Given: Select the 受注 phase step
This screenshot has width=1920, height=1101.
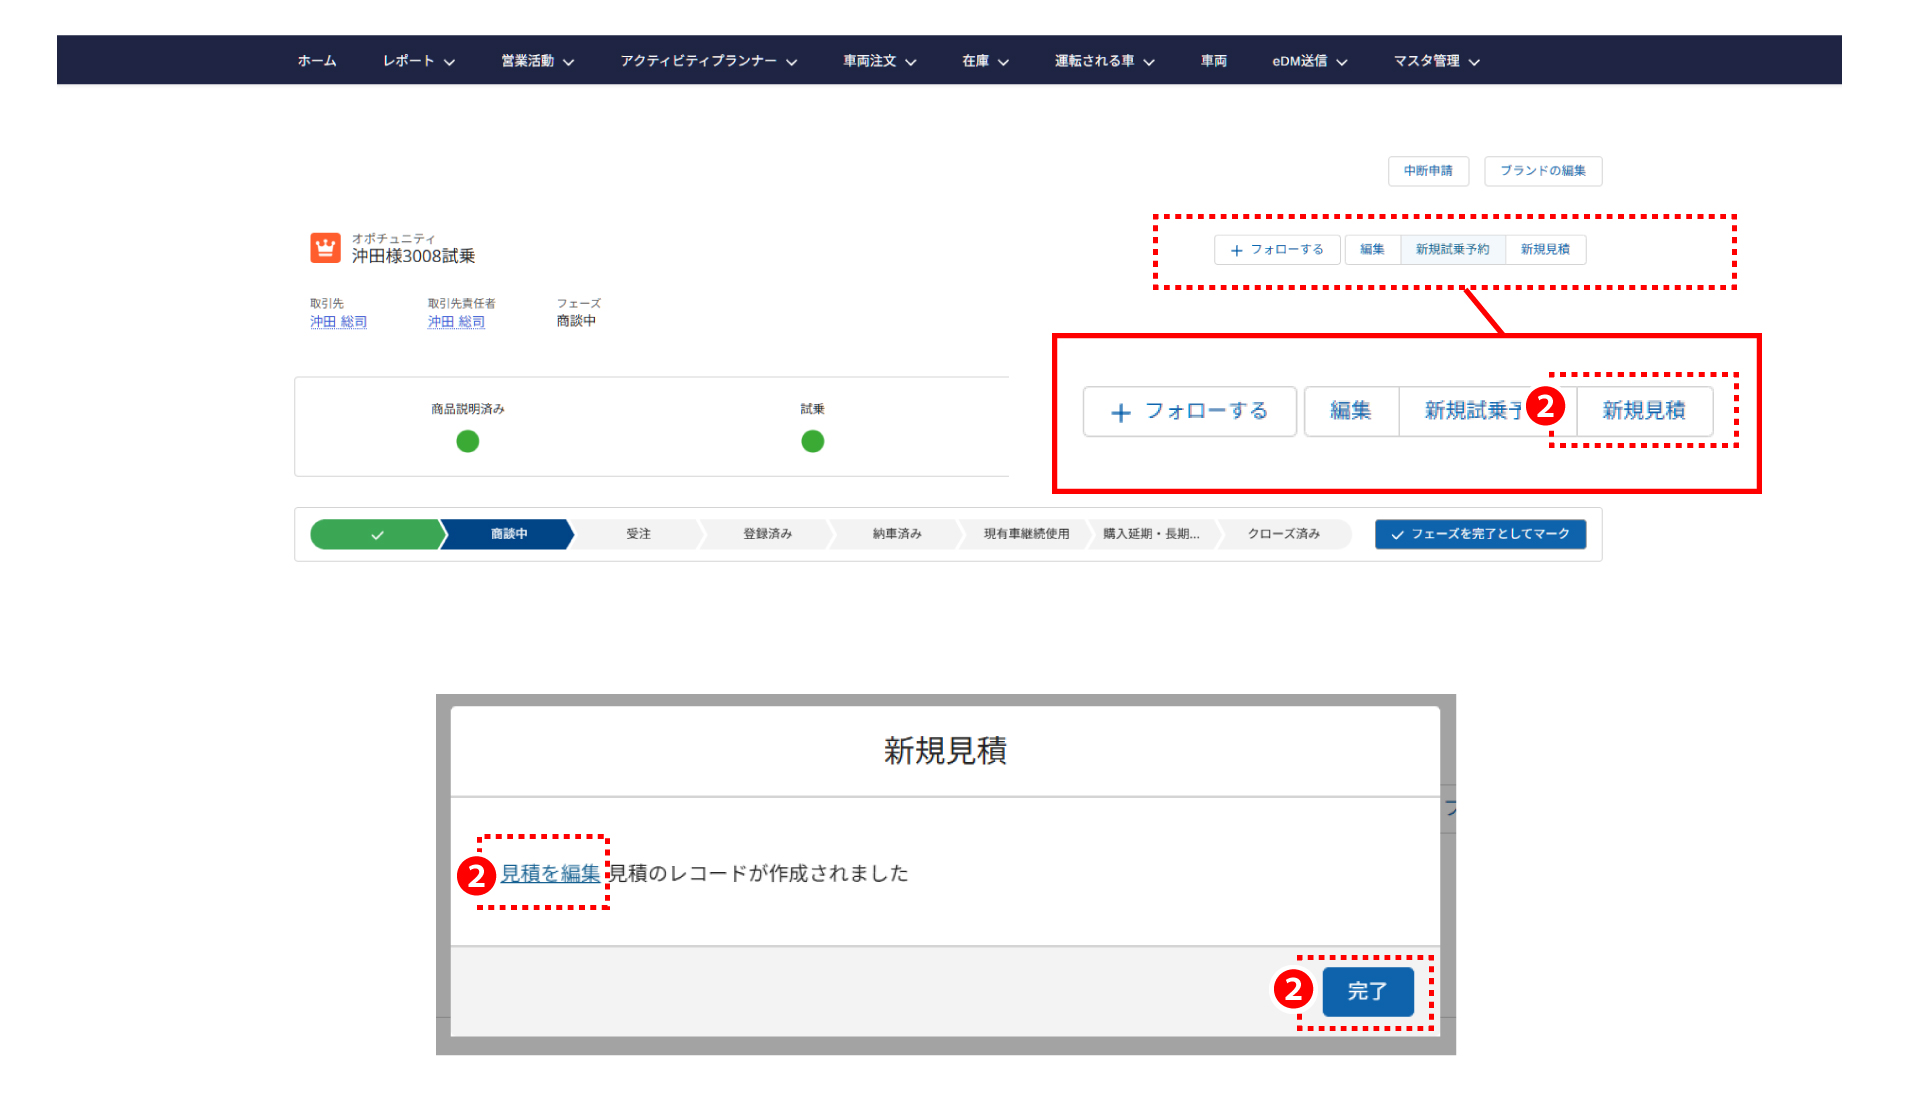Looking at the screenshot, I should (x=638, y=534).
